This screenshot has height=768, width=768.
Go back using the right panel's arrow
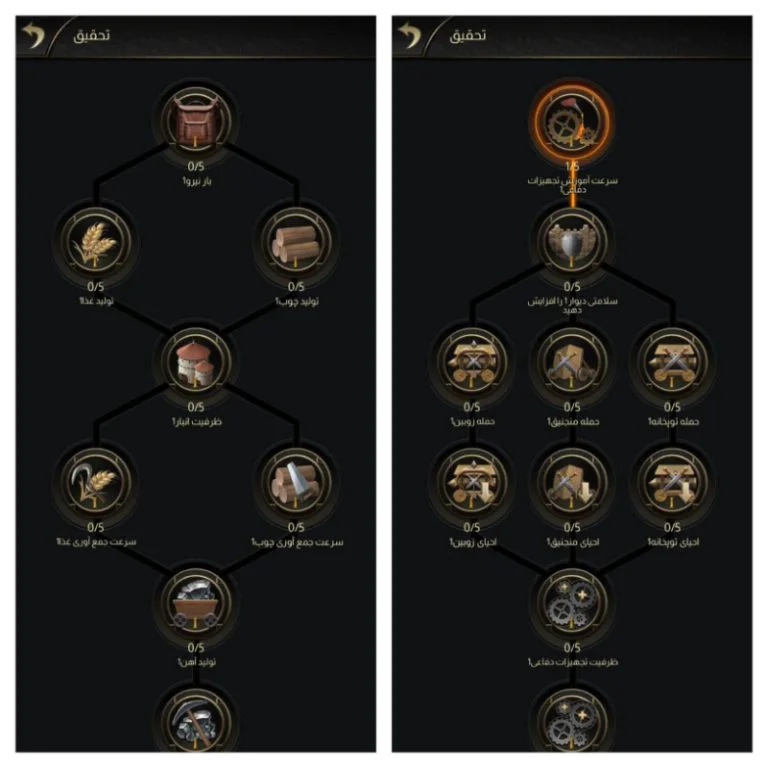409,35
